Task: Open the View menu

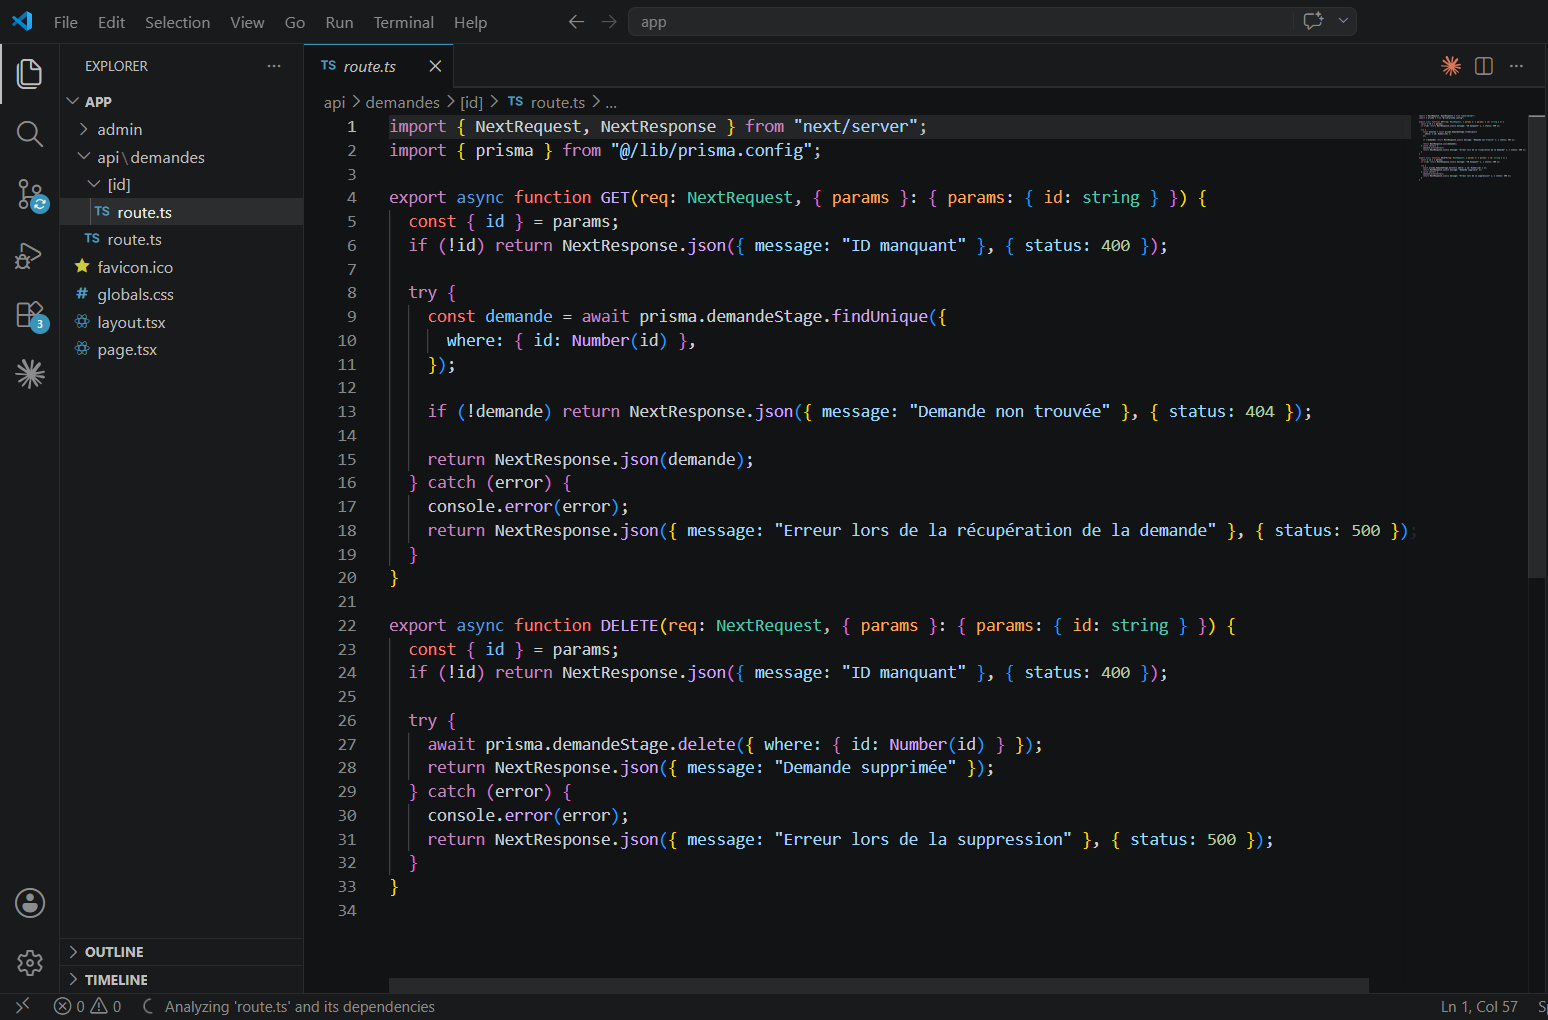Action: click(247, 22)
